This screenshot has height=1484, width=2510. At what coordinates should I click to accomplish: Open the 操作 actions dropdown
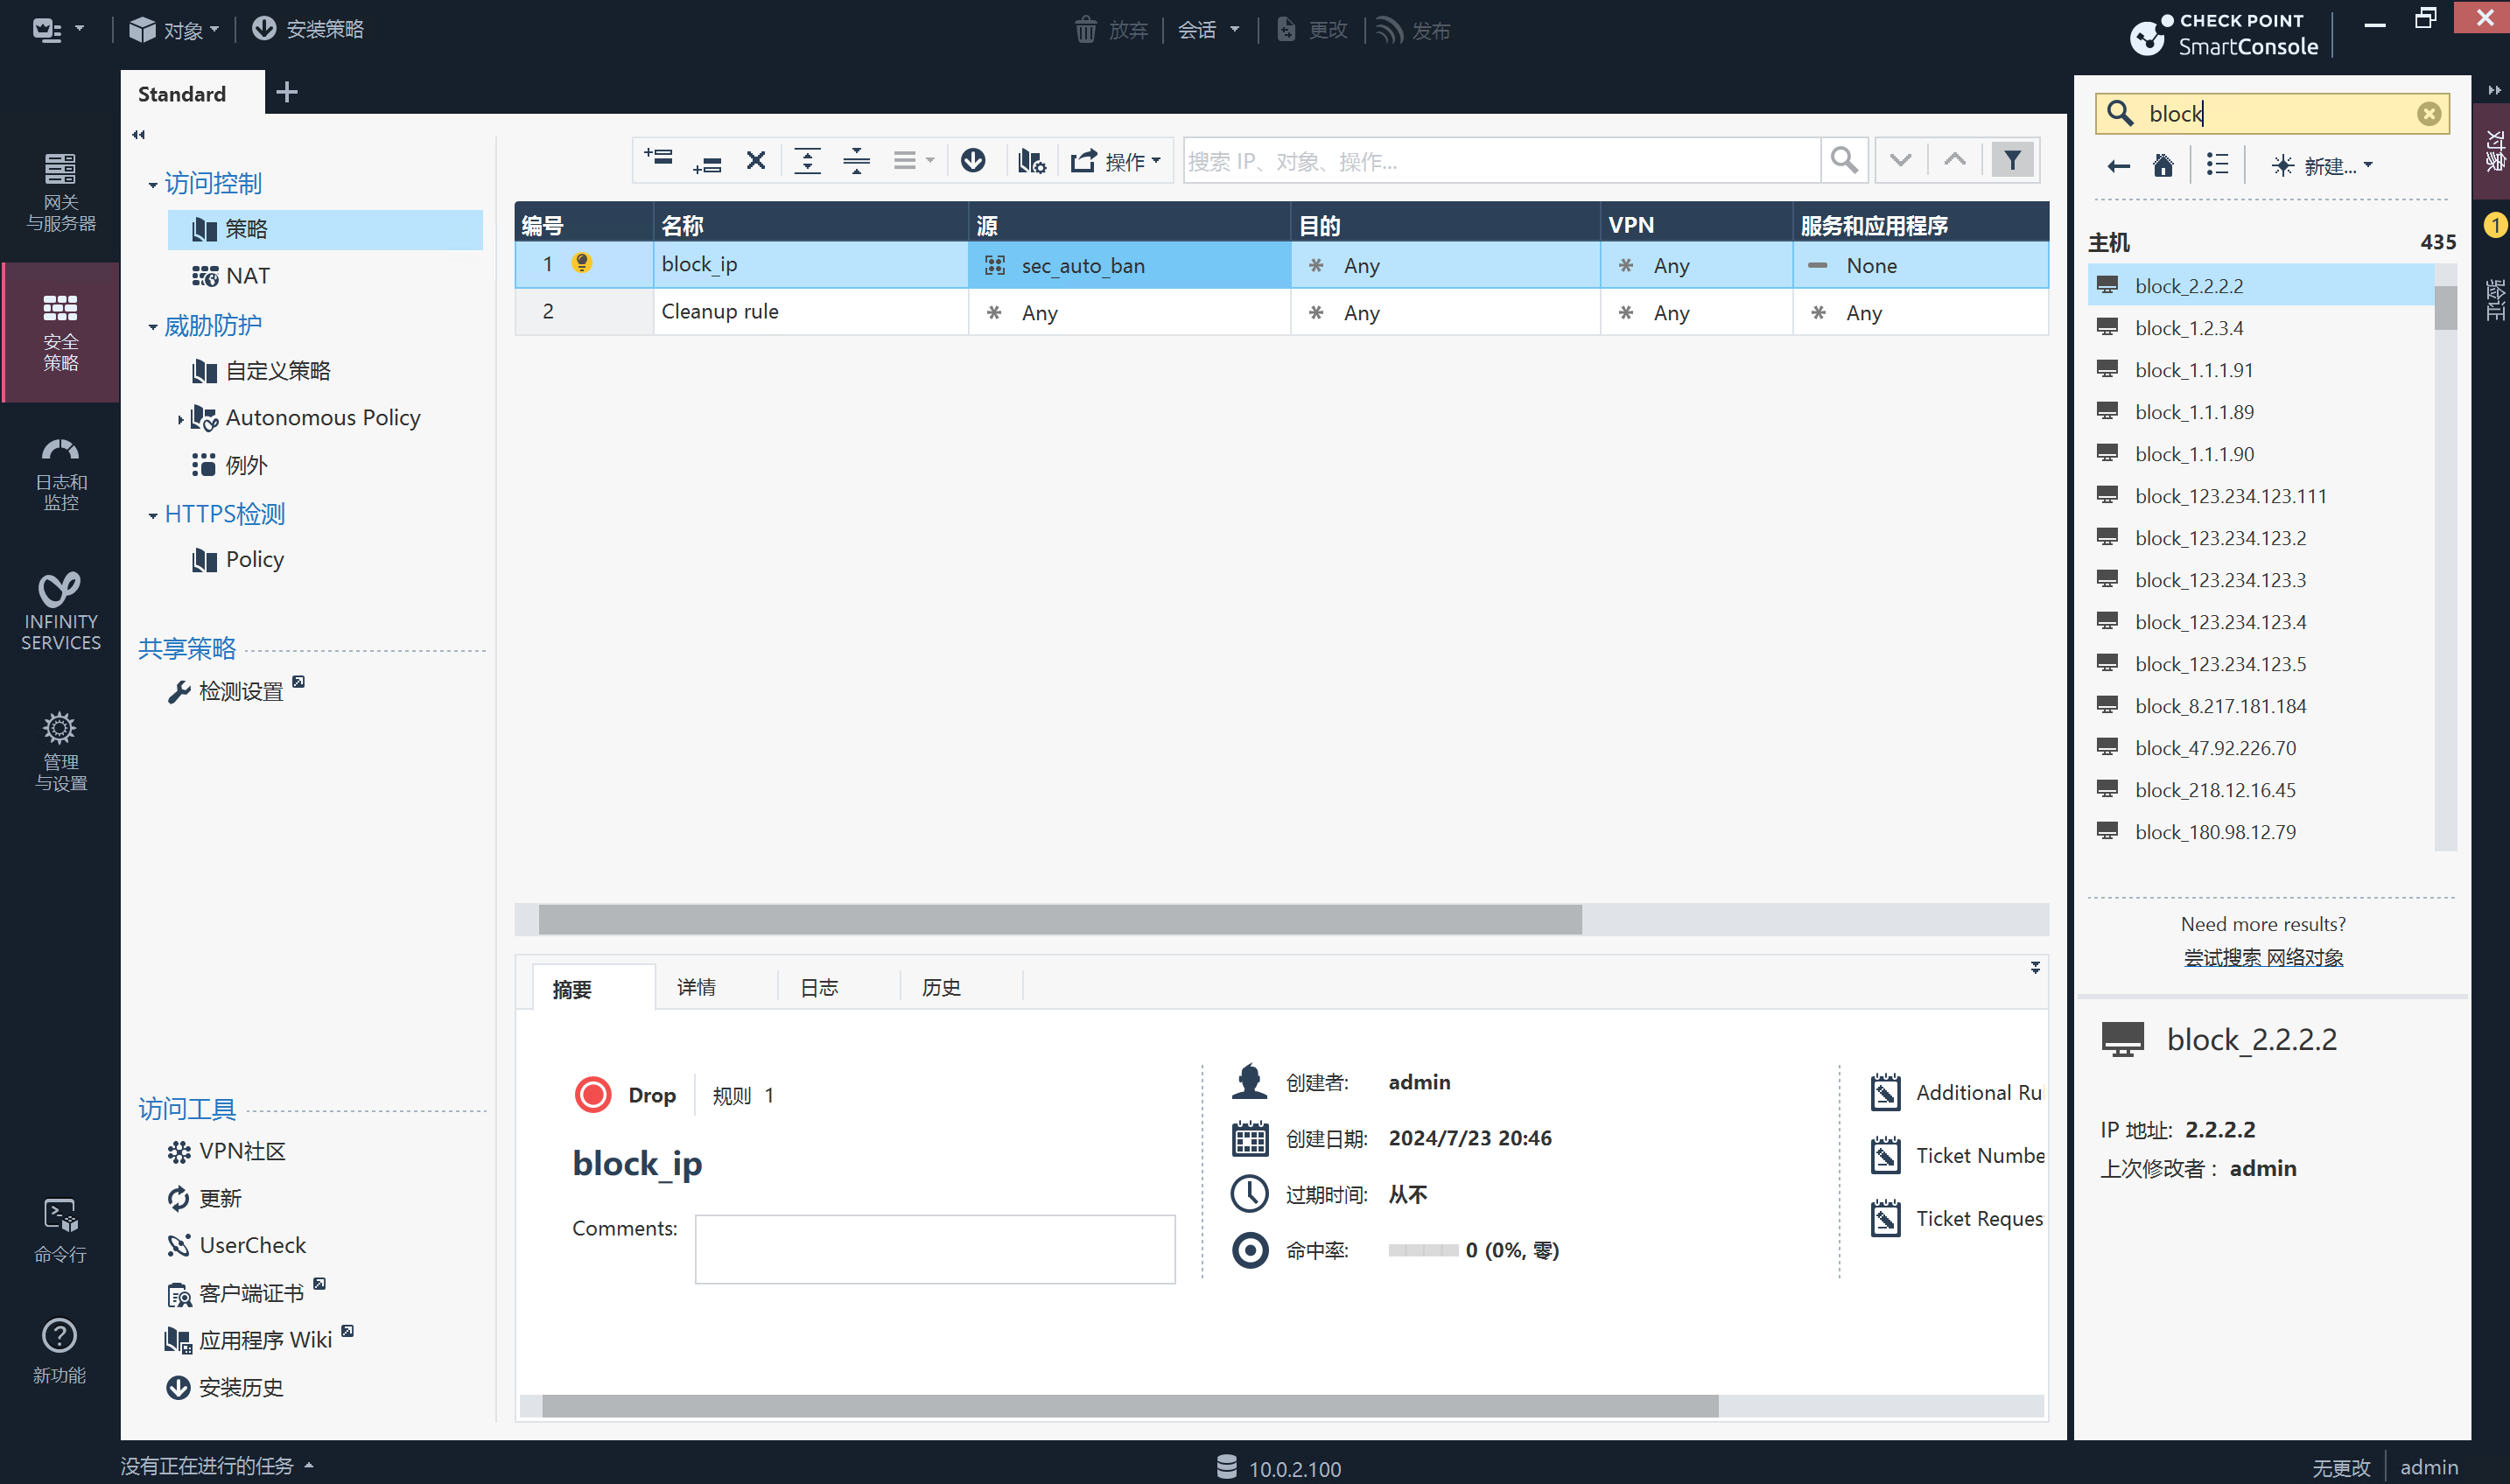(x=1116, y=160)
